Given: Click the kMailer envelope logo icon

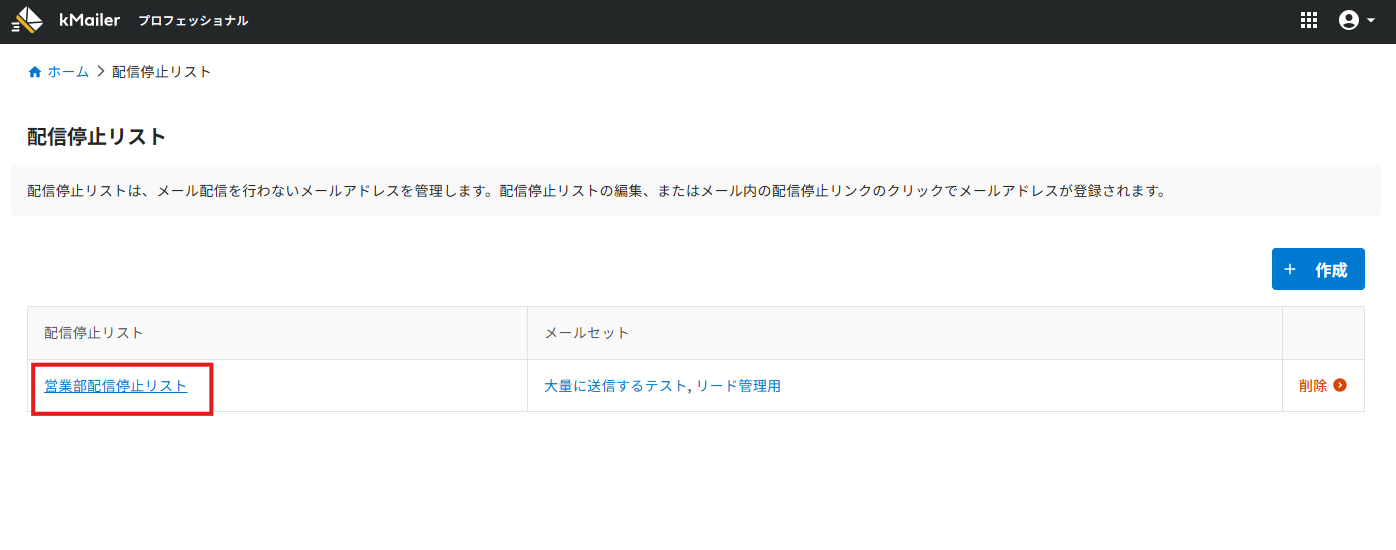Looking at the screenshot, I should coord(27,20).
